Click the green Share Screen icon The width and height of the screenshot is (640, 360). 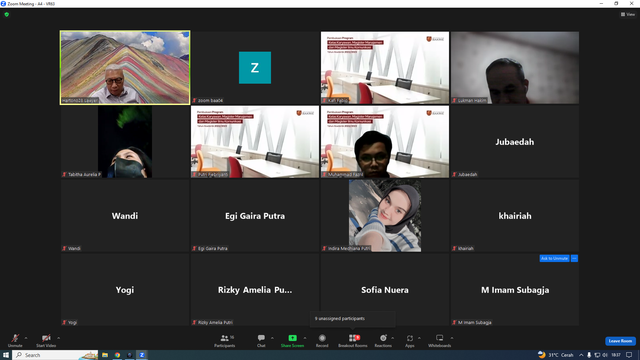pyautogui.click(x=292, y=338)
